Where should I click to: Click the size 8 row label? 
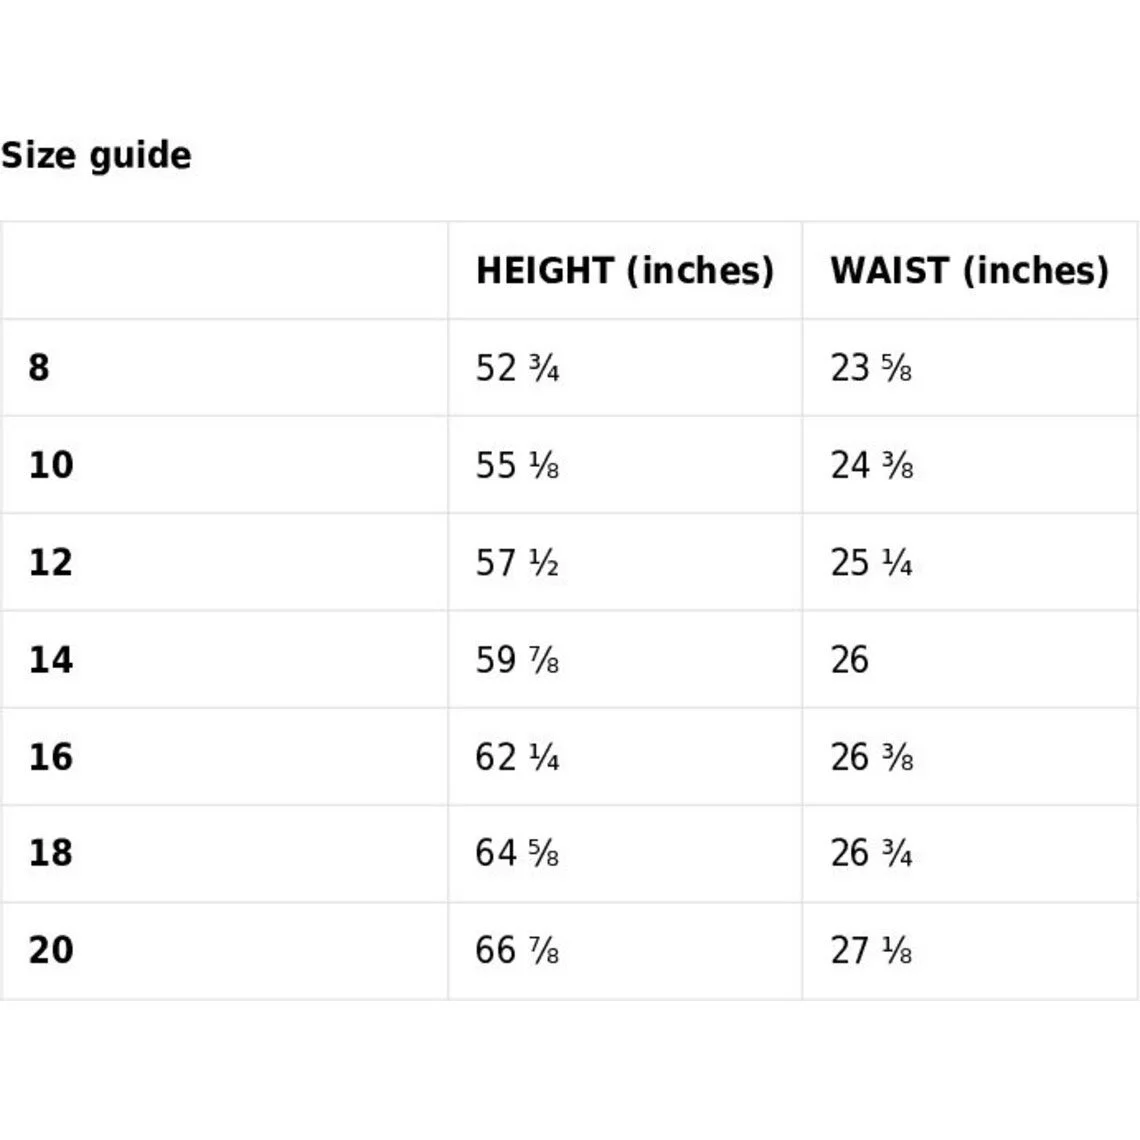pyautogui.click(x=39, y=367)
